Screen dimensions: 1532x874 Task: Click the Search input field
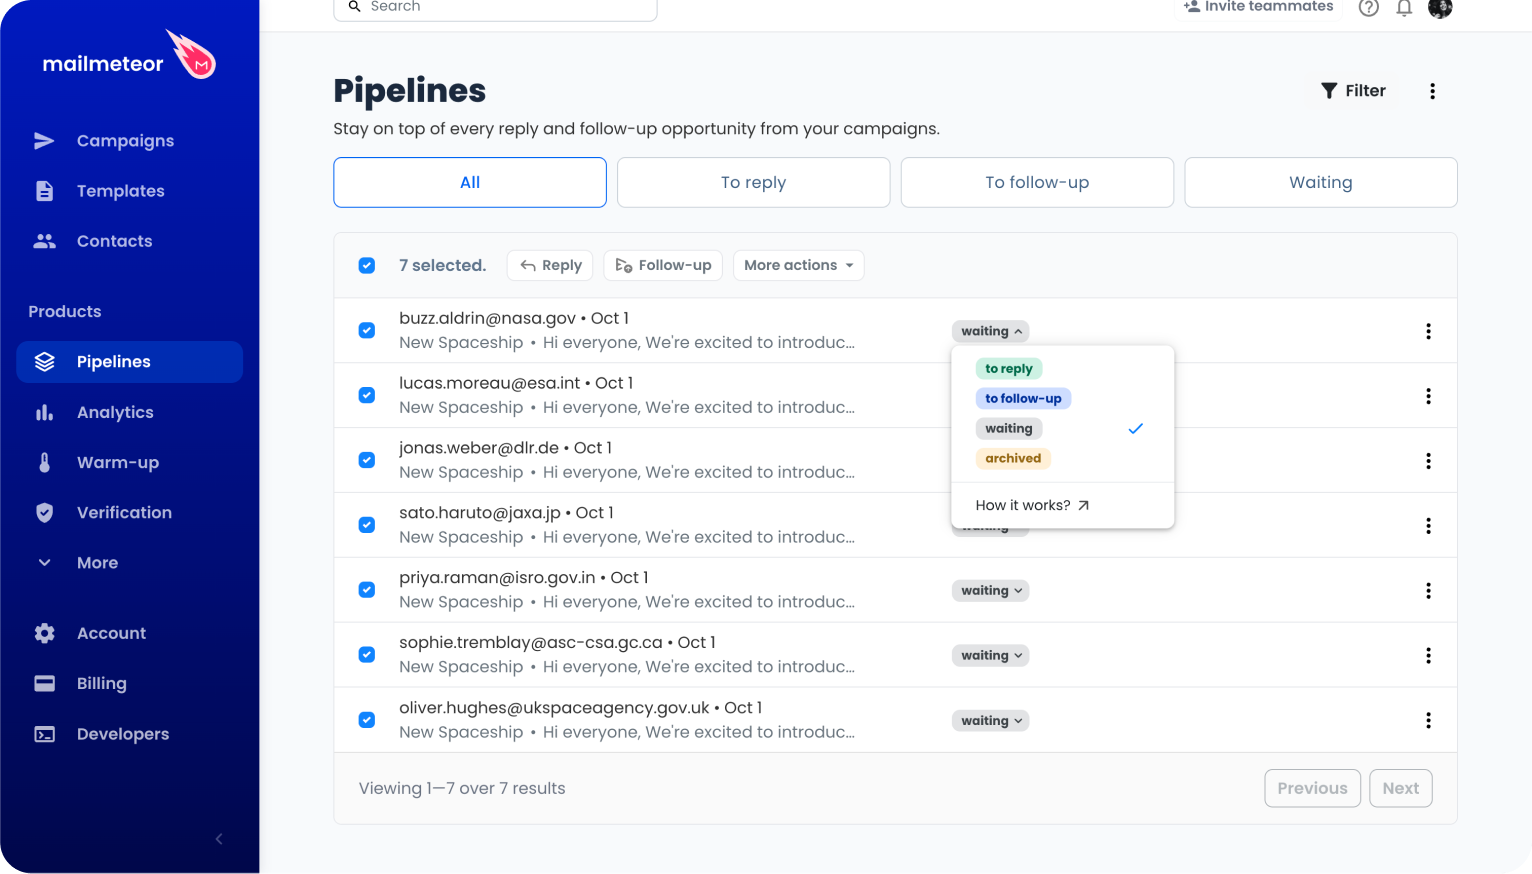click(x=495, y=8)
